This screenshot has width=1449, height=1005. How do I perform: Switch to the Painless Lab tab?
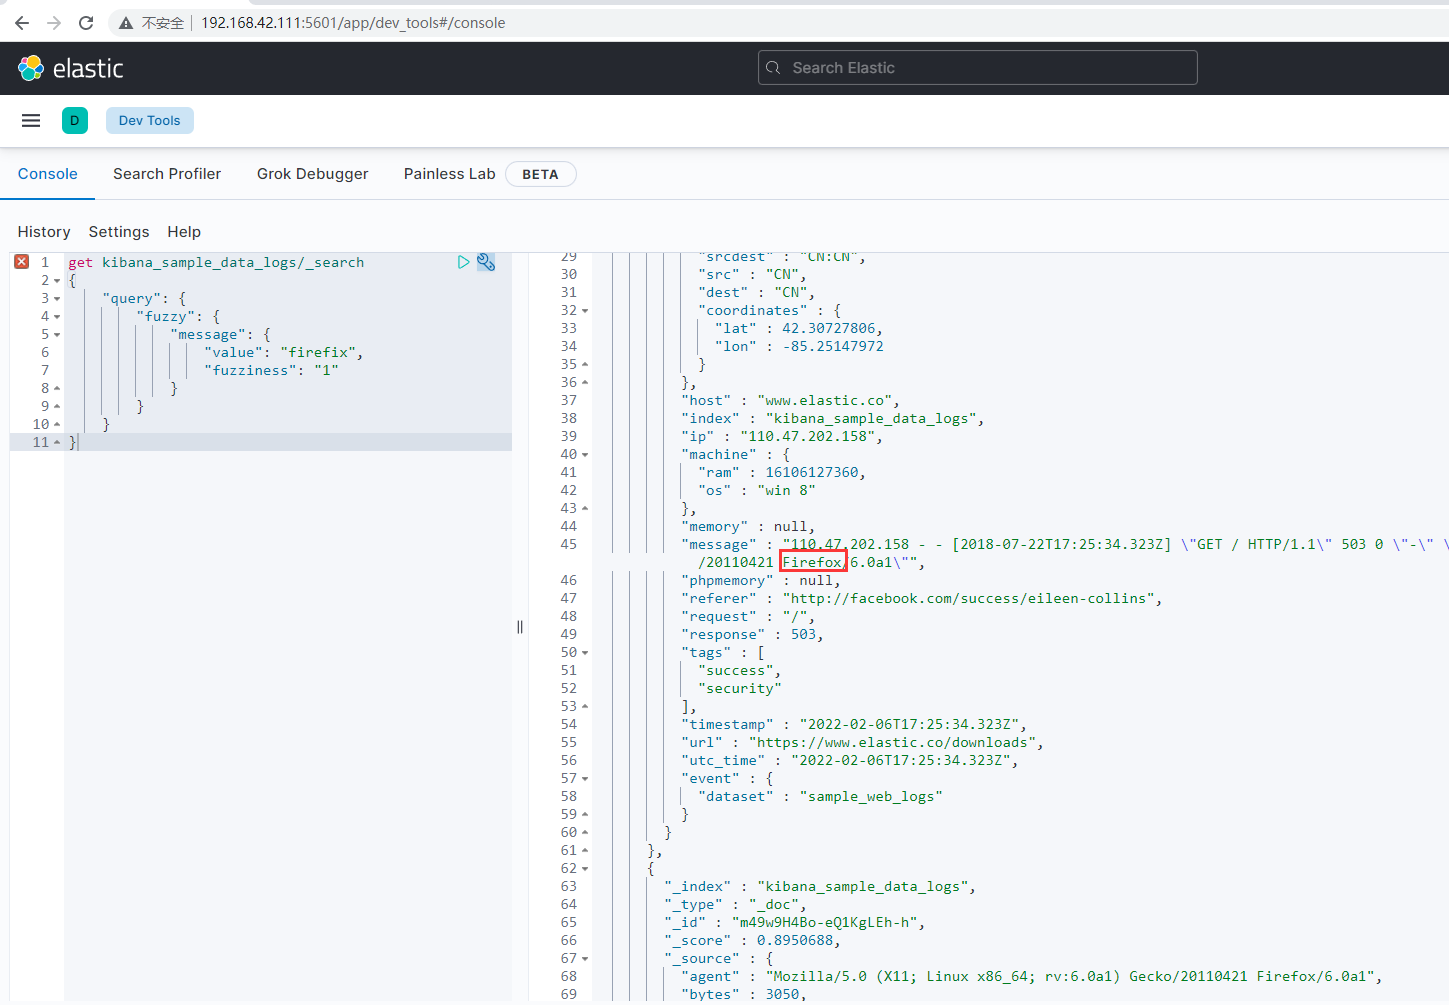pyautogui.click(x=449, y=174)
